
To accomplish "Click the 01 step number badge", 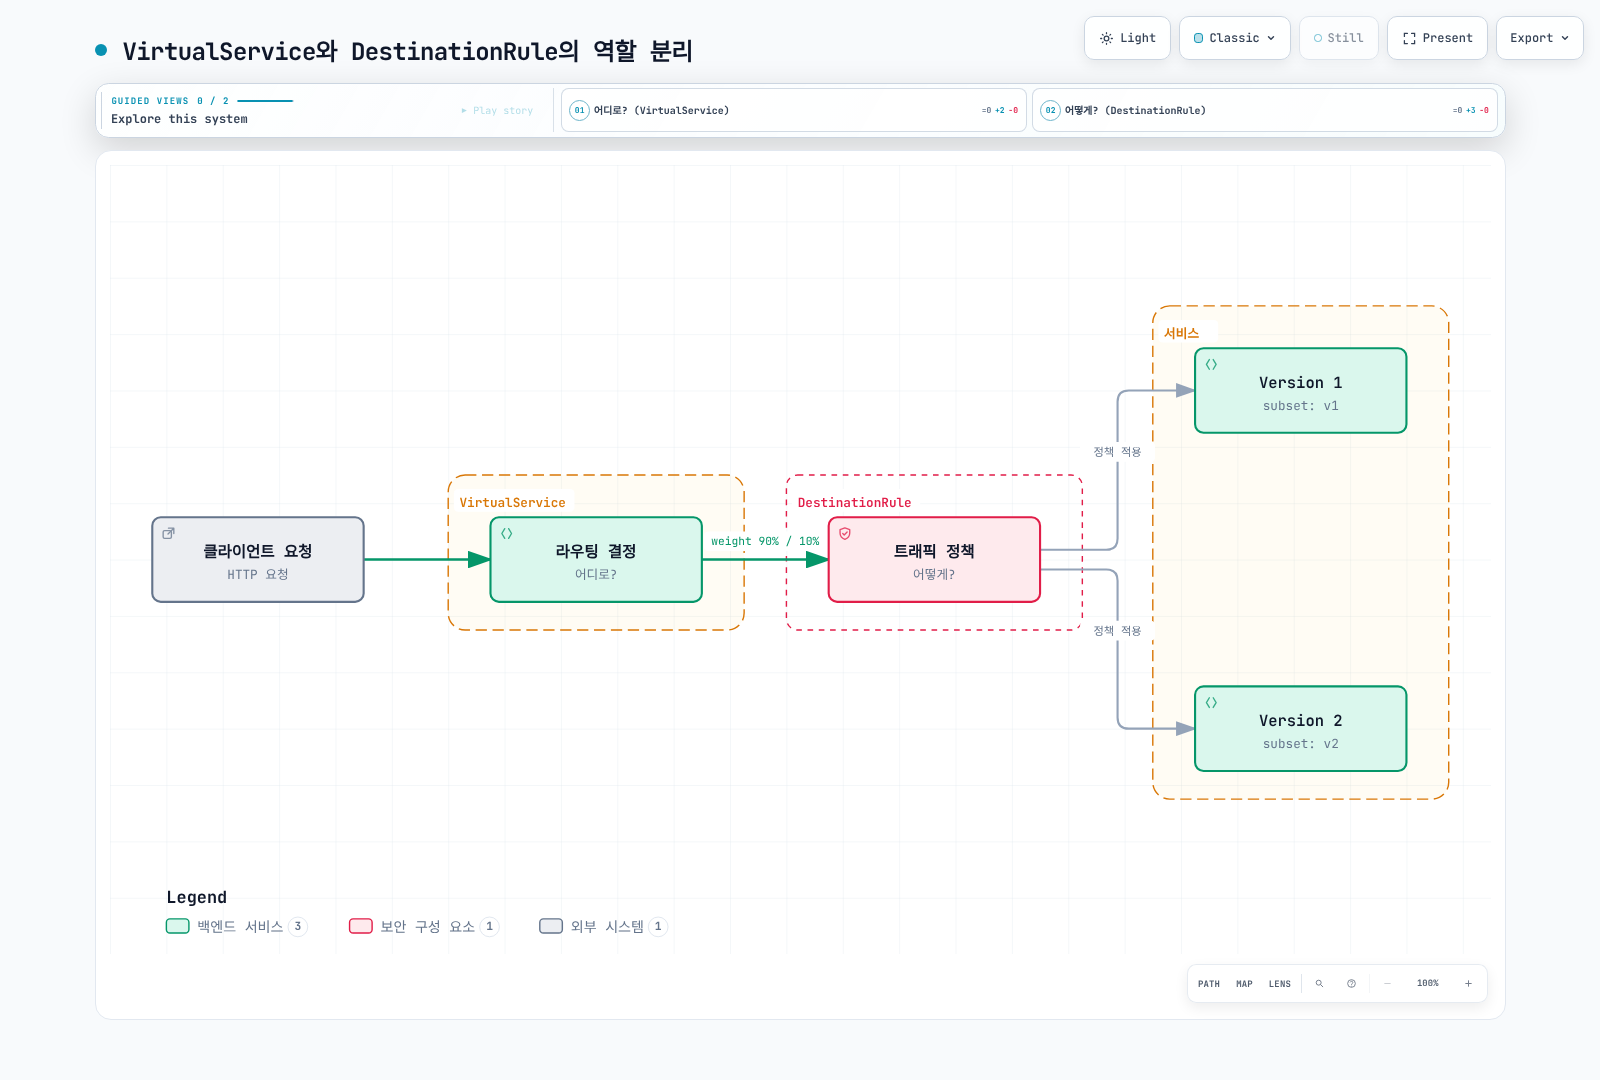I will pyautogui.click(x=579, y=110).
